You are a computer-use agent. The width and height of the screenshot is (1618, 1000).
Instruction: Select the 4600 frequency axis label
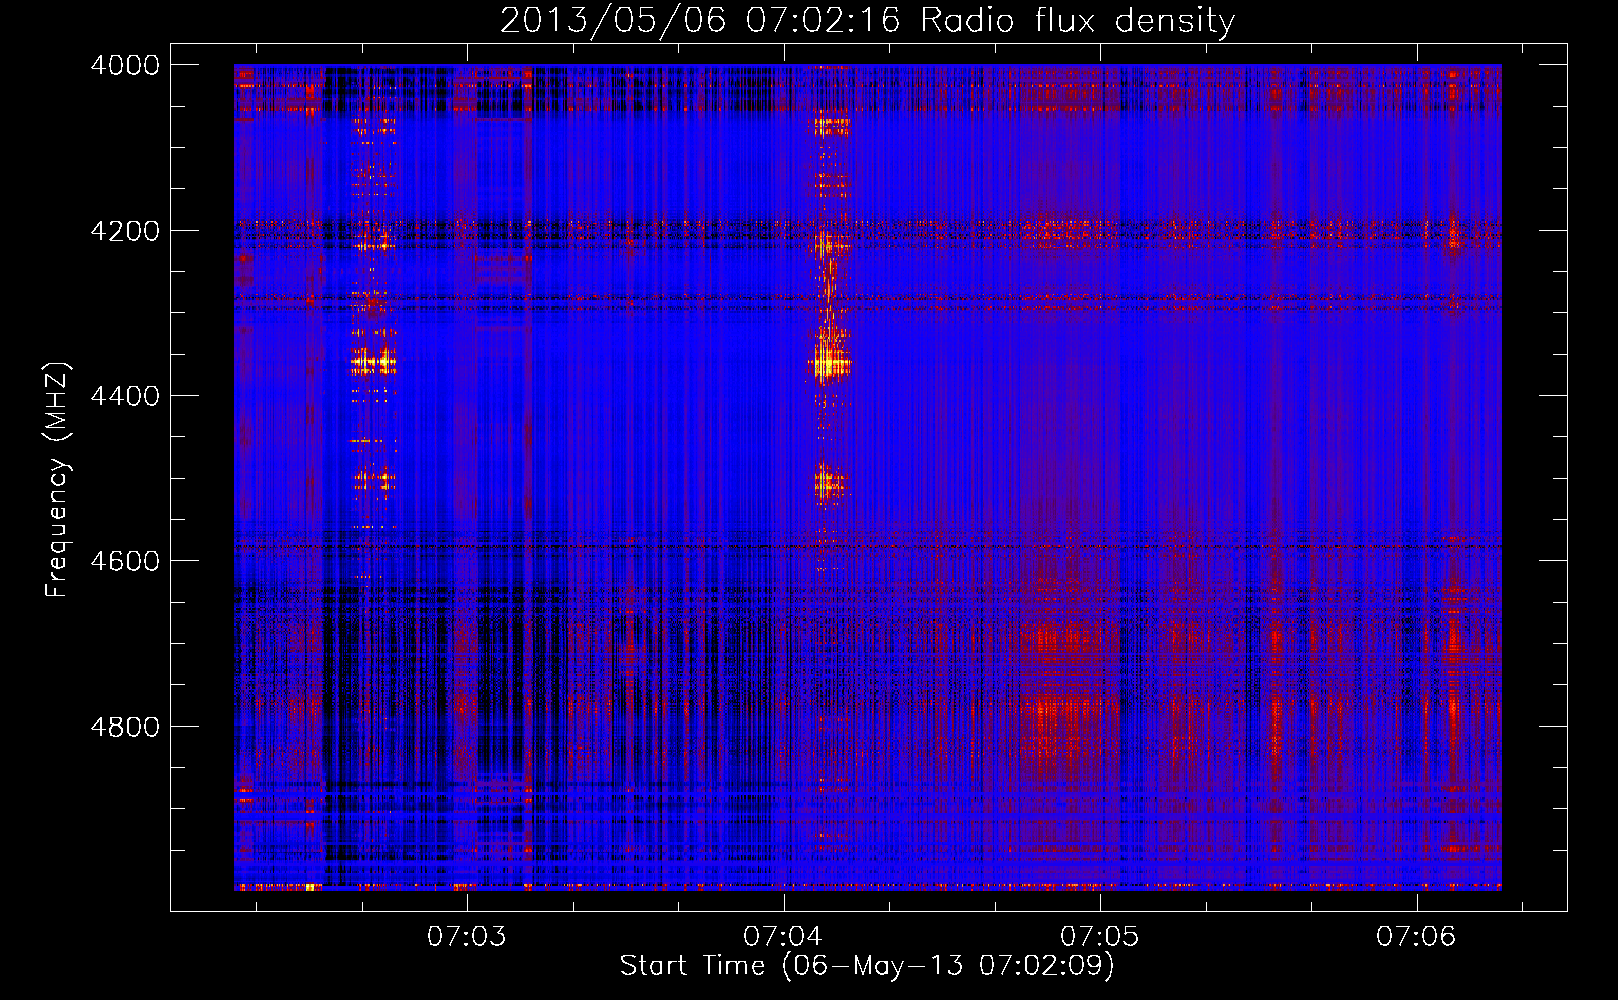click(125, 561)
